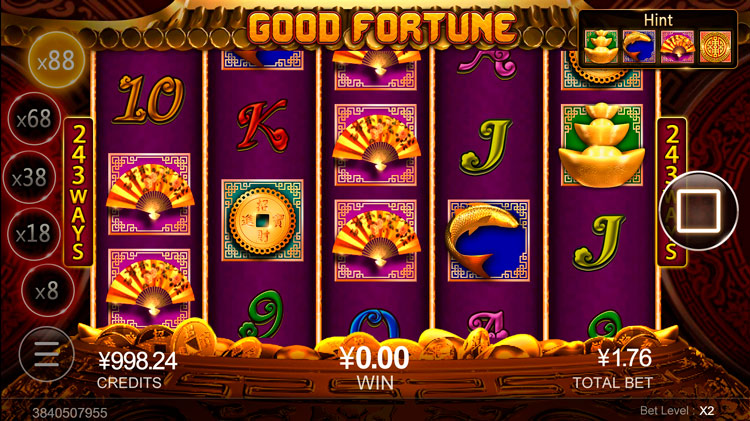Viewport: 750px width, 421px height.
Task: Open the Total Bet ¥1.76 setting
Action: point(613,368)
